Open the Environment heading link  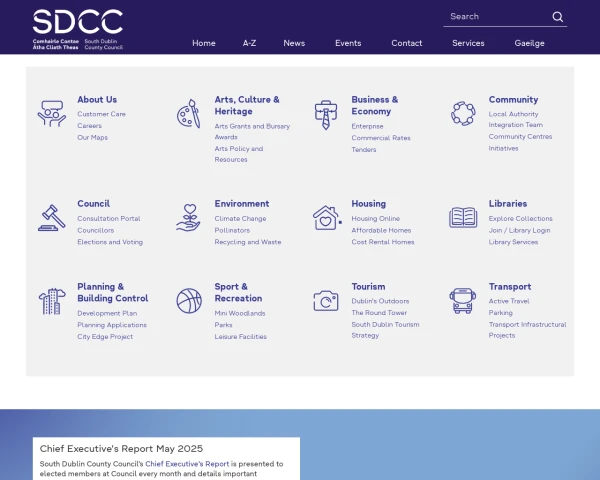click(x=241, y=204)
